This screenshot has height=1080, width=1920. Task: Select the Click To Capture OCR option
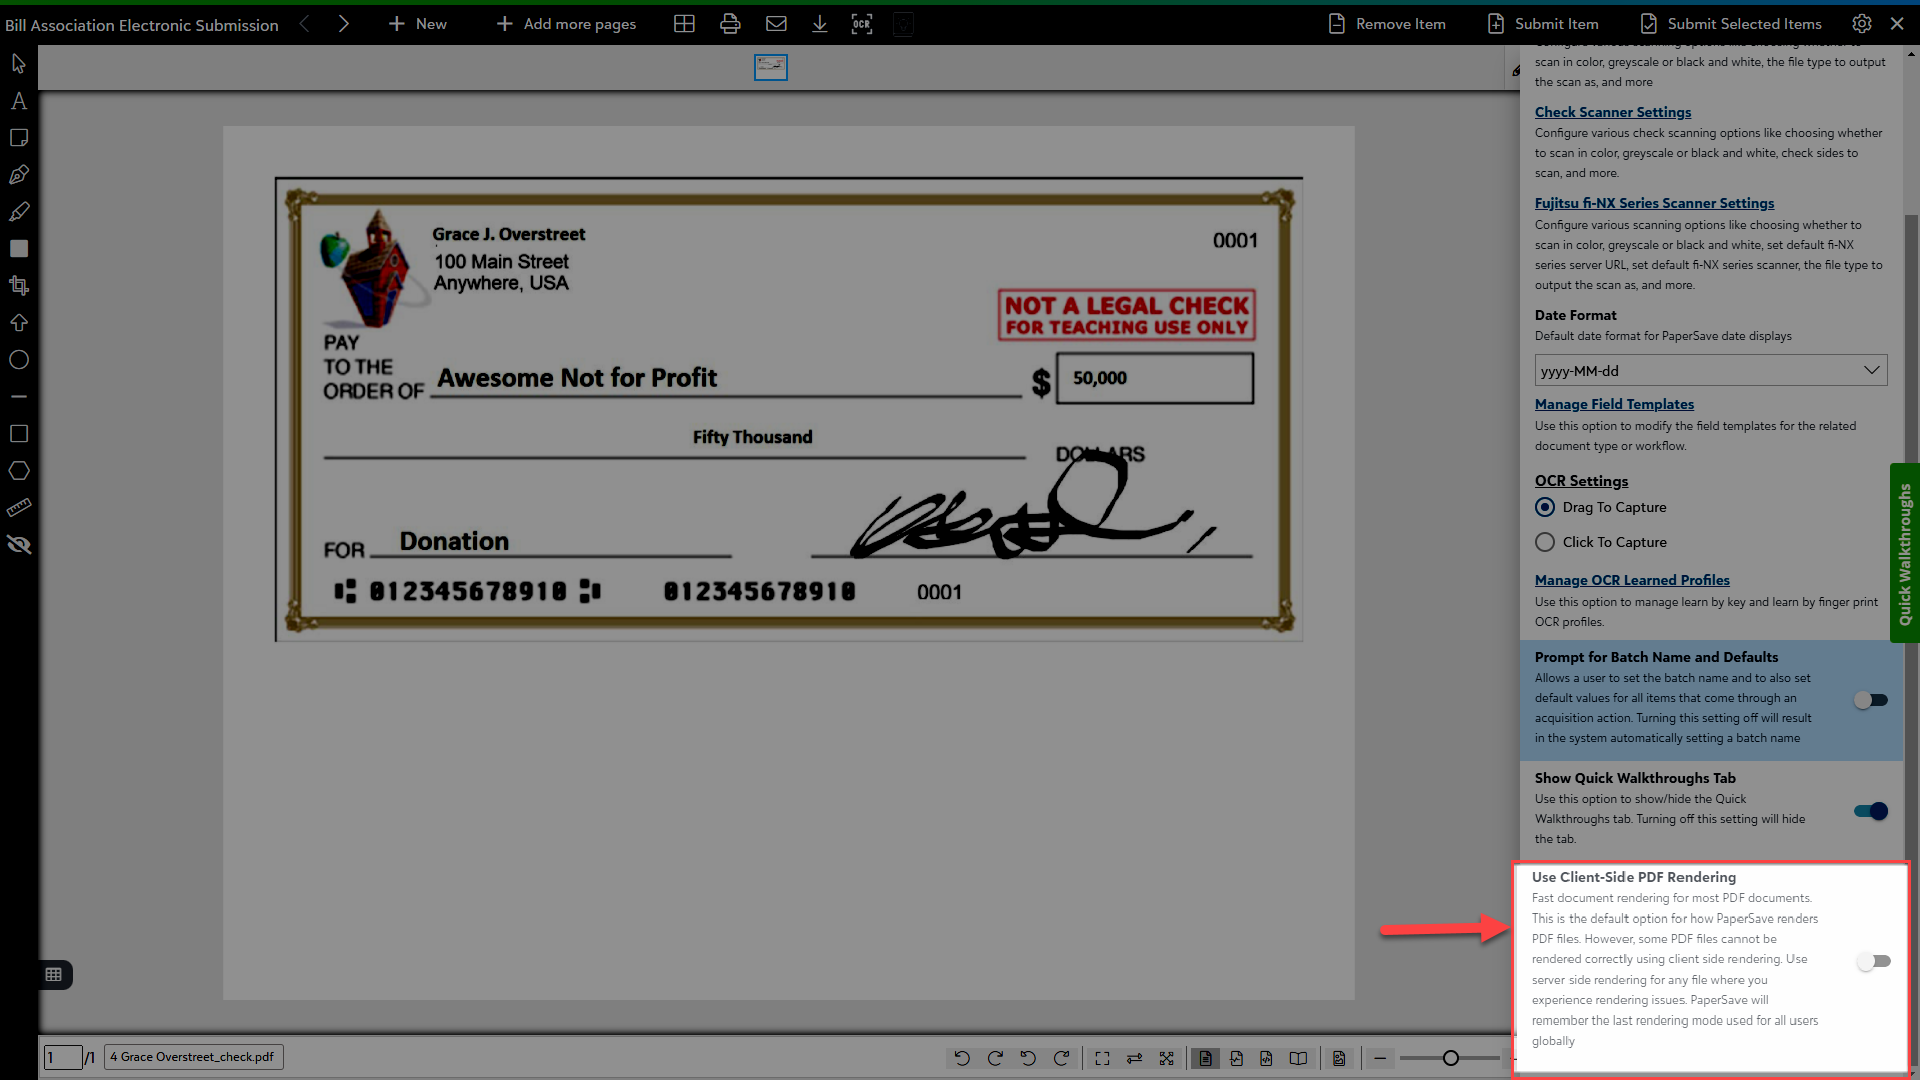(x=1545, y=542)
